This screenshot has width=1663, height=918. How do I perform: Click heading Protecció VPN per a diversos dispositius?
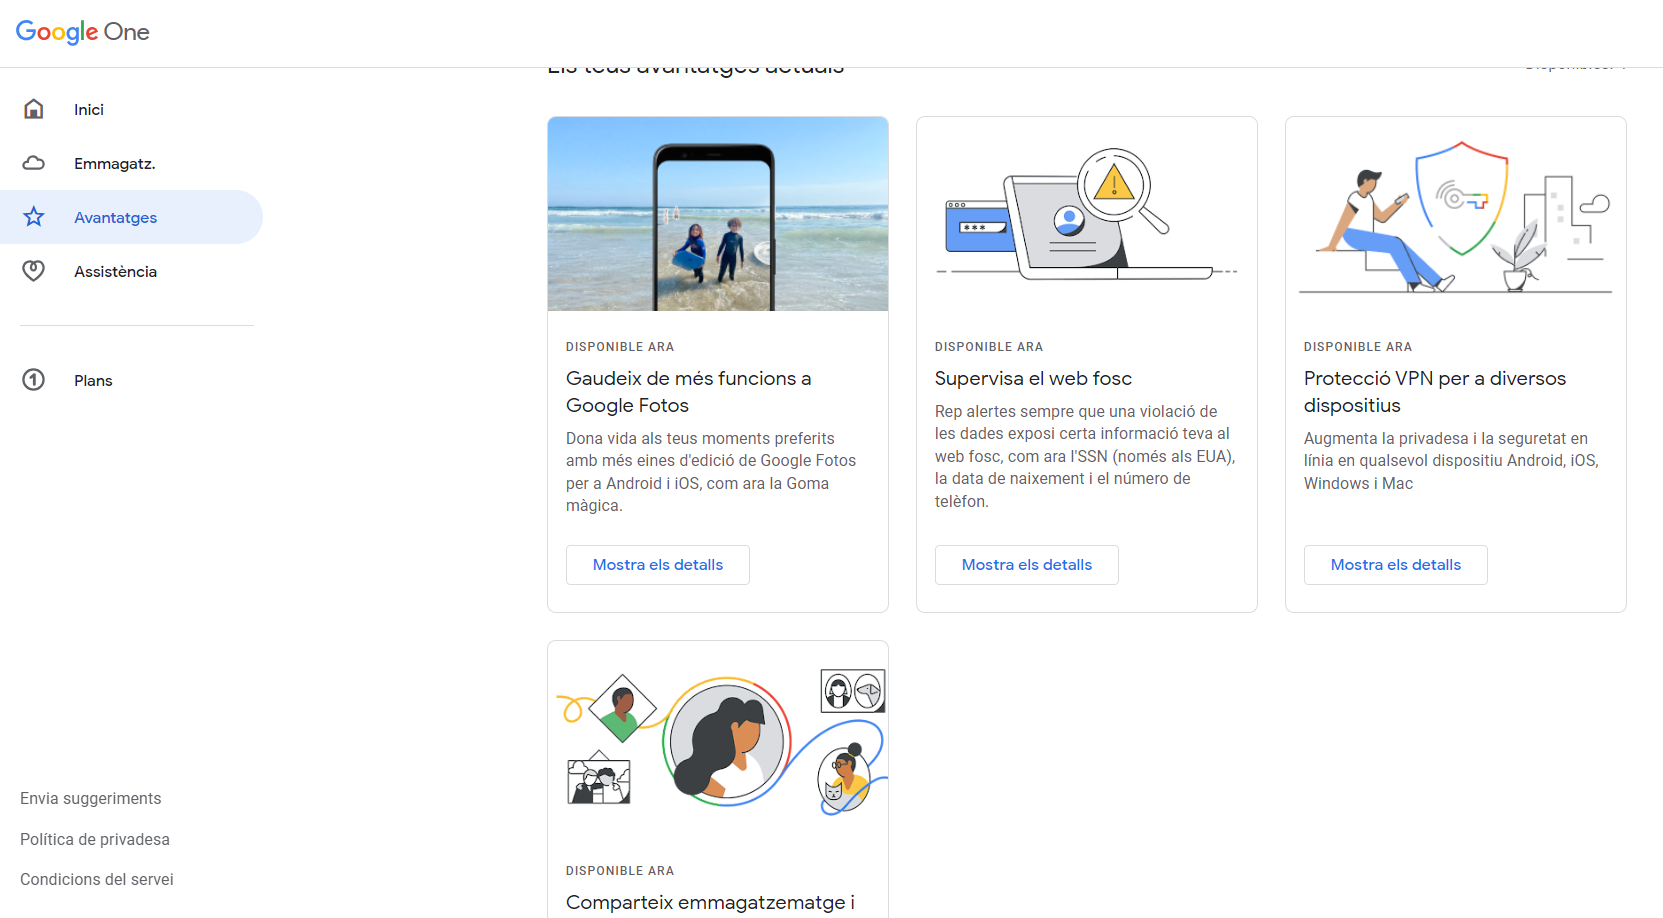[x=1435, y=392]
